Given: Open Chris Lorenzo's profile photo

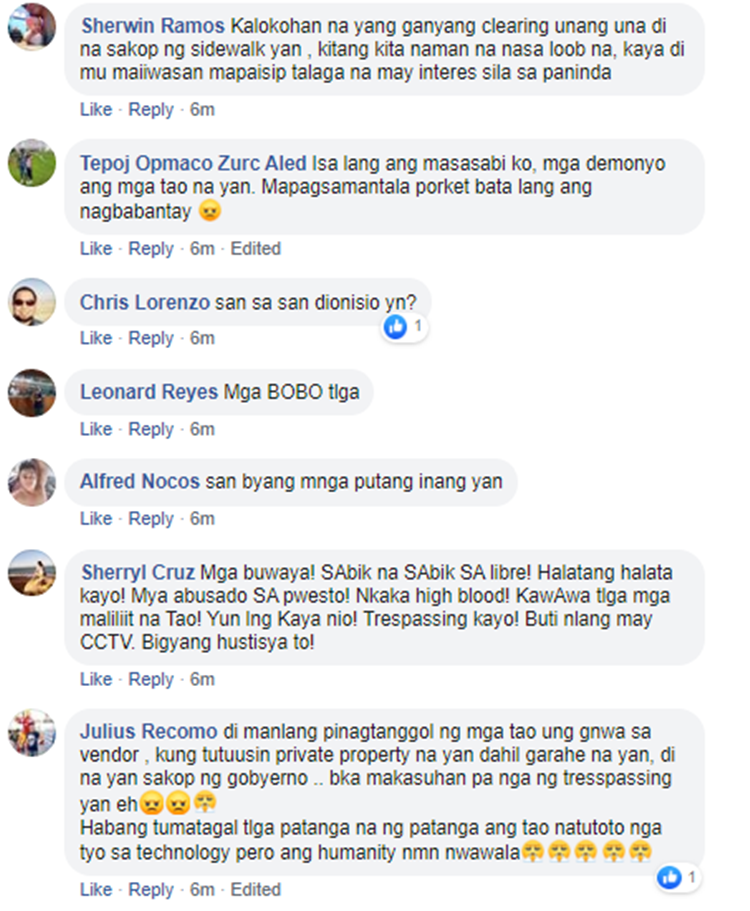Looking at the screenshot, I should point(32,302).
